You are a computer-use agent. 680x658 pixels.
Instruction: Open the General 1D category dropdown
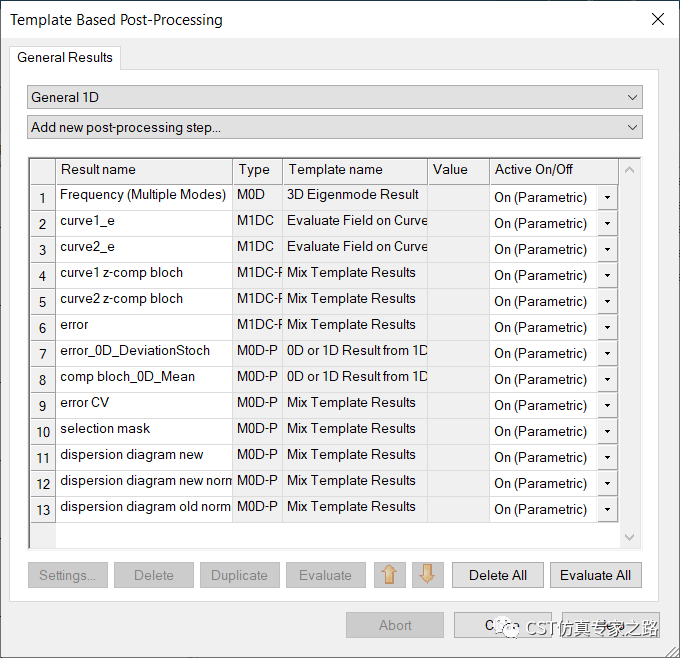(335, 97)
